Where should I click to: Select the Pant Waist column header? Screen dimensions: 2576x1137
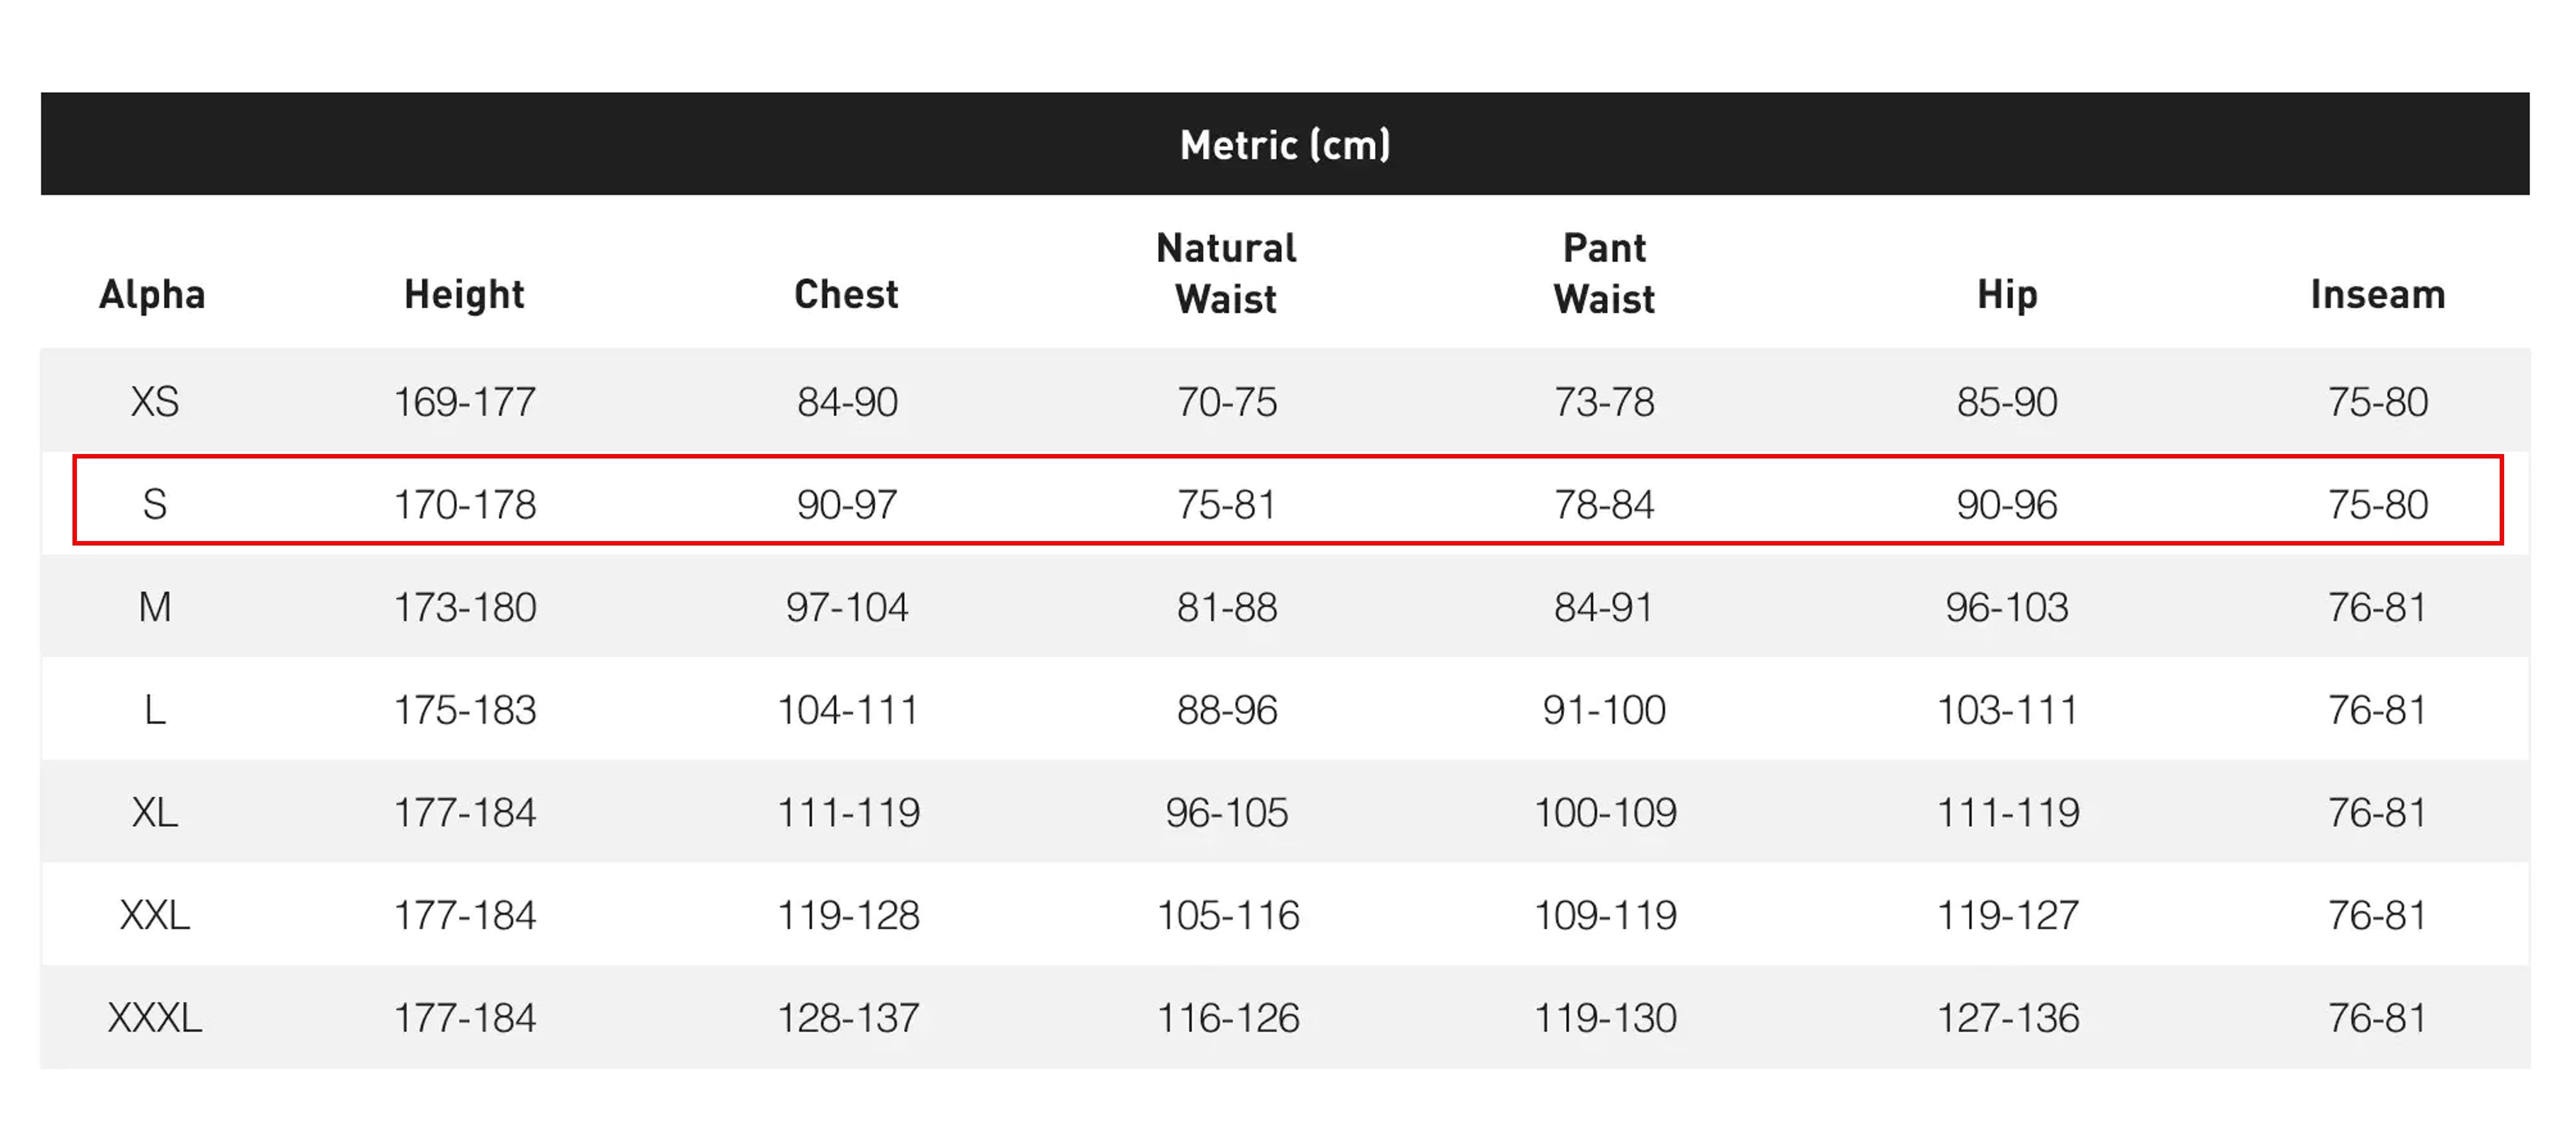click(x=1604, y=273)
